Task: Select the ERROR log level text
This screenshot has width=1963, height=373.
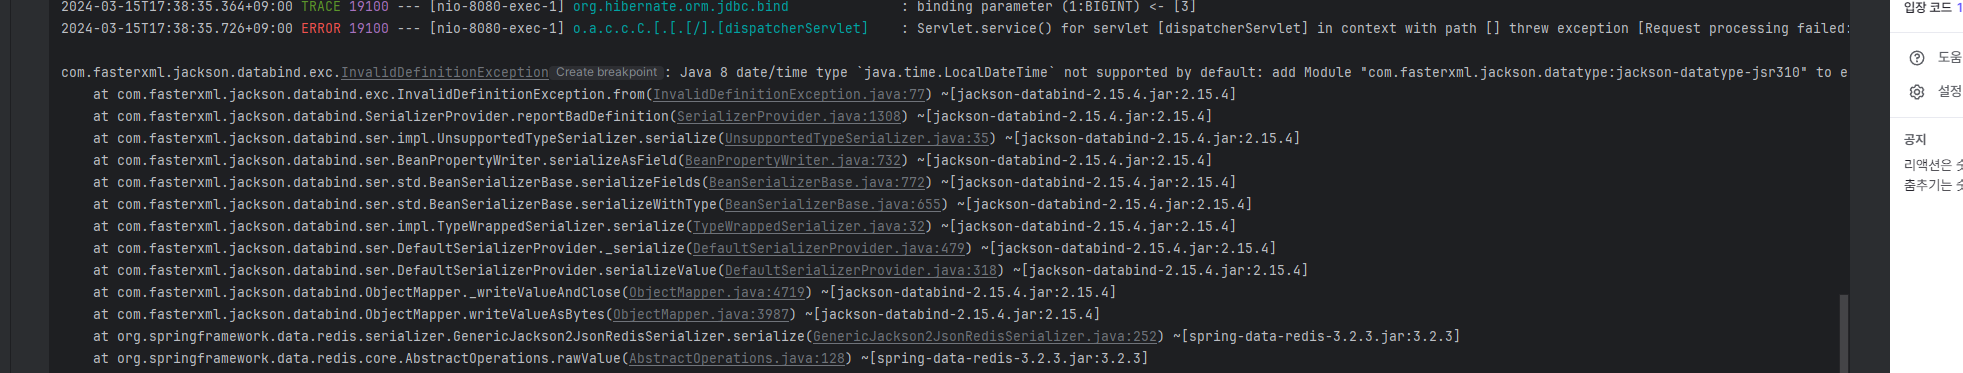Action: (321, 29)
